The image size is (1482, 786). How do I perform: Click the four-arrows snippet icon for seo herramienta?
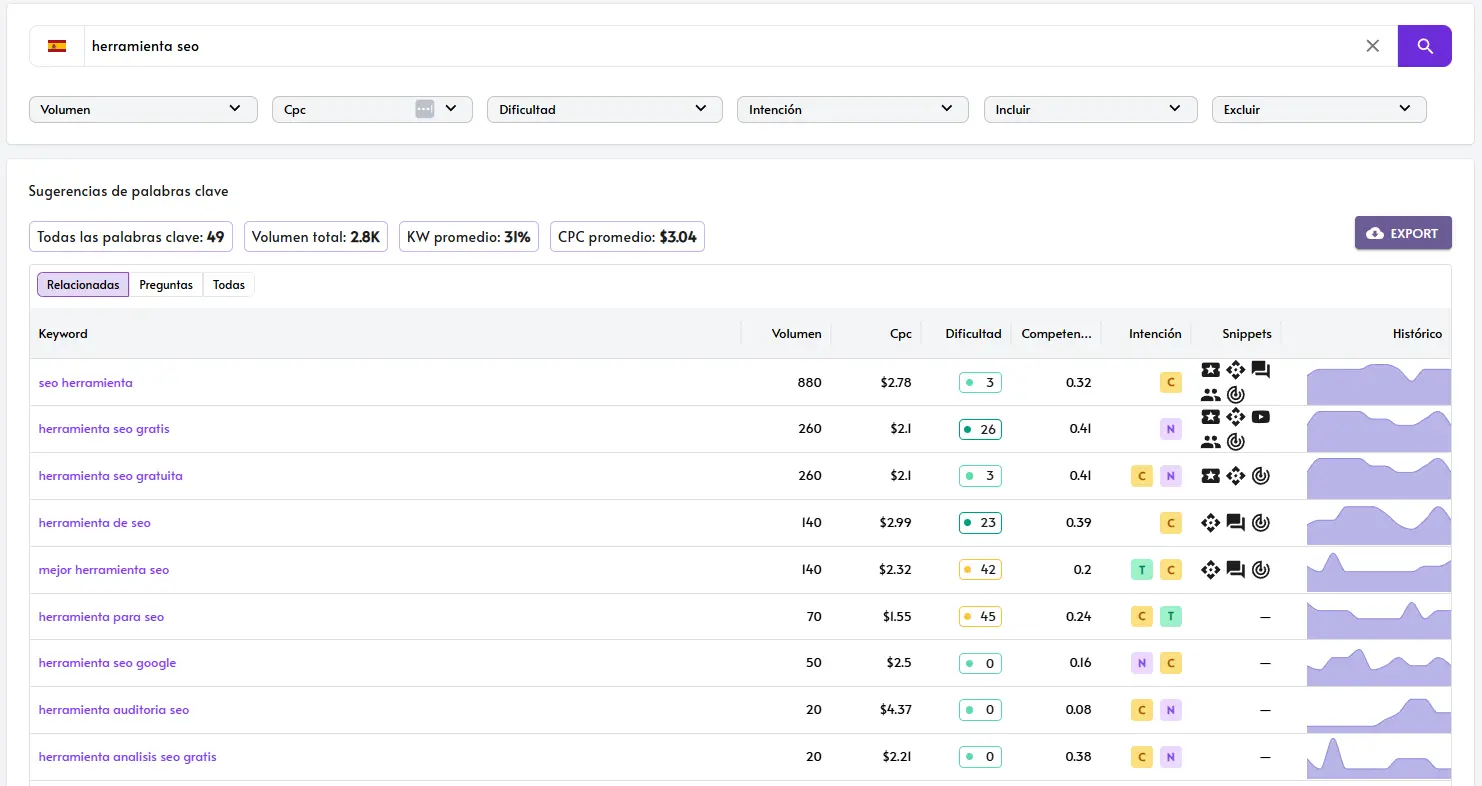1235,370
